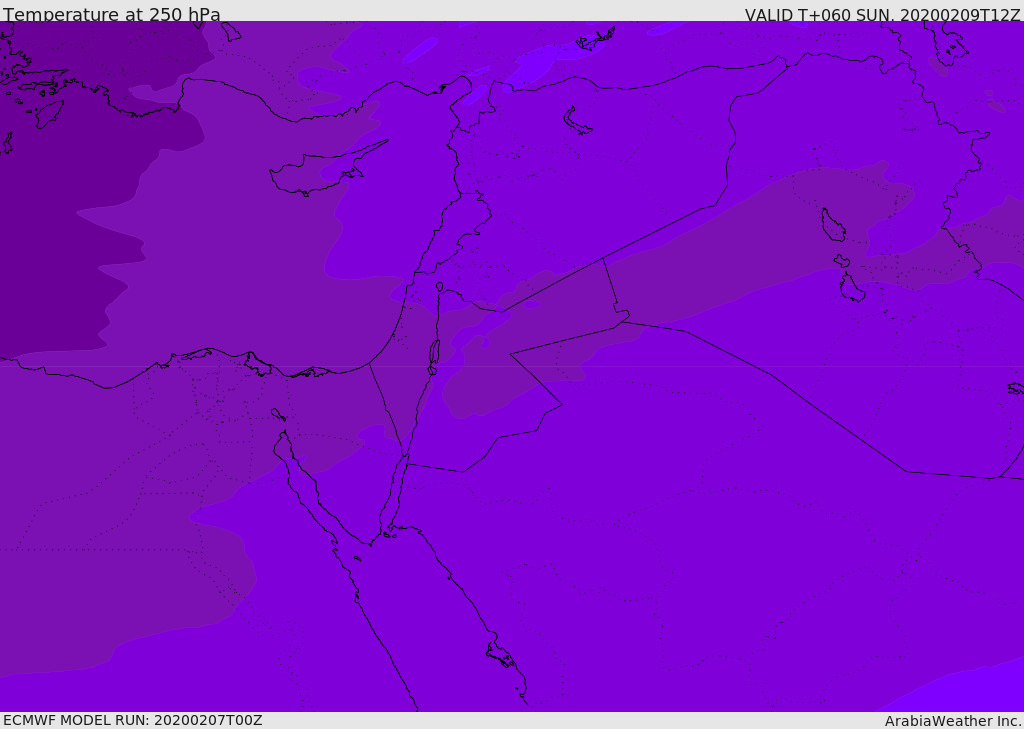Click the 'Temperature at 250 hPa' title text
This screenshot has width=1024, height=729.
tap(112, 14)
